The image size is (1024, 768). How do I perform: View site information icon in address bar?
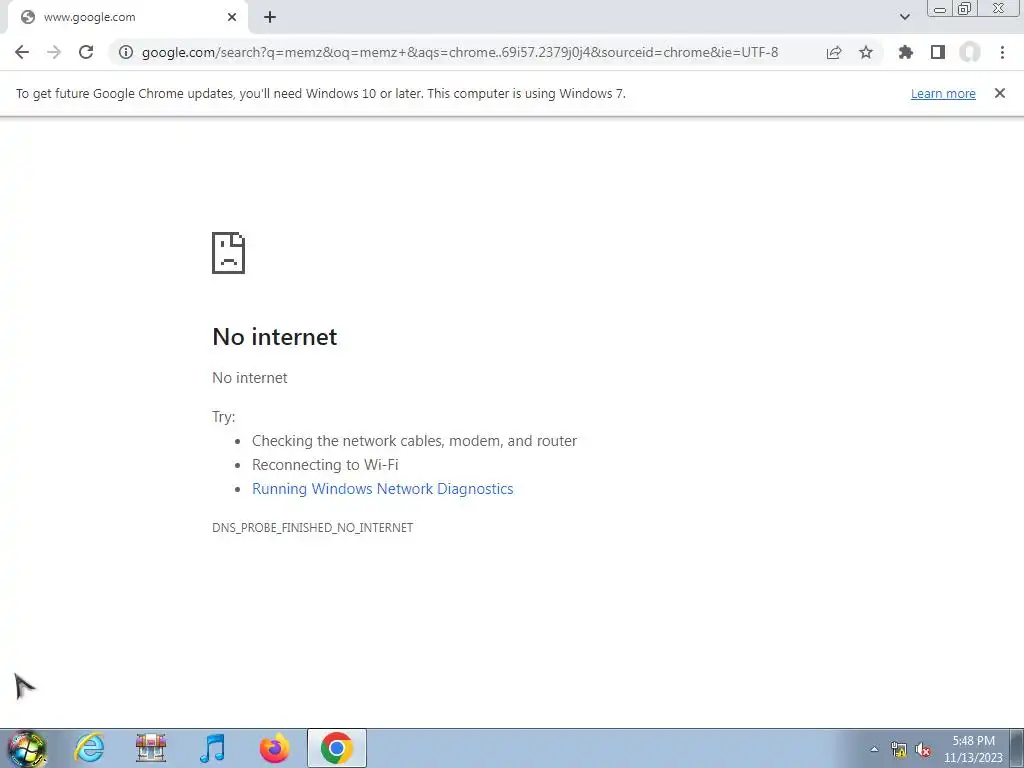[x=126, y=52]
